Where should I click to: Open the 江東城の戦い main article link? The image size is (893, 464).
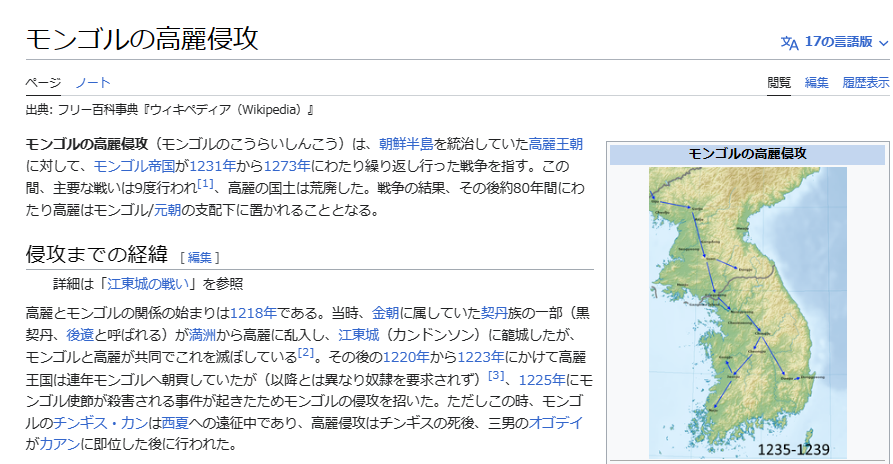pos(150,284)
